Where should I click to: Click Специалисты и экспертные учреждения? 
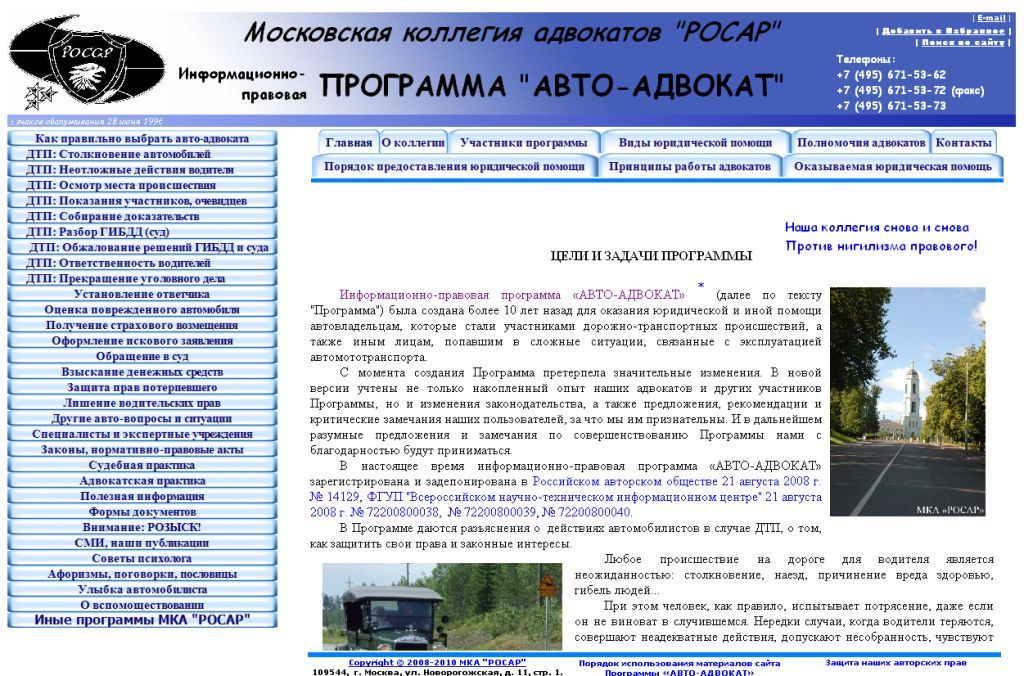pos(142,434)
